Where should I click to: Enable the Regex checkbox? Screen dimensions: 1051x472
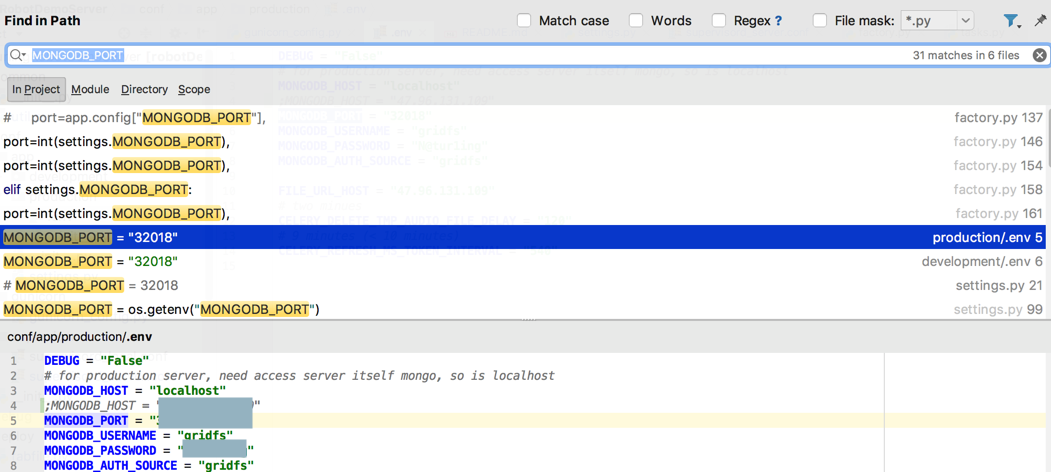pyautogui.click(x=719, y=20)
